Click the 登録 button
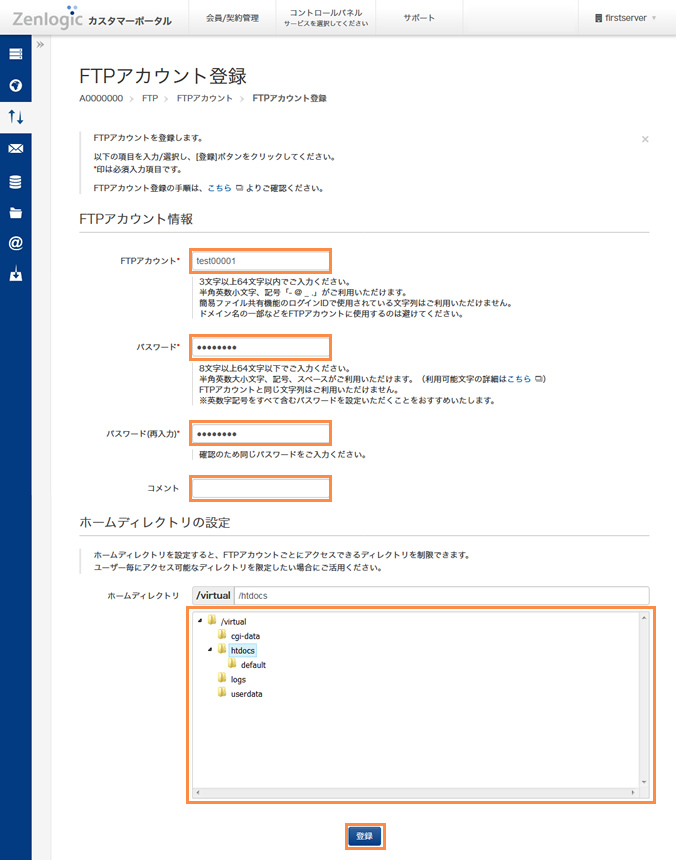The image size is (676, 860). [x=365, y=836]
